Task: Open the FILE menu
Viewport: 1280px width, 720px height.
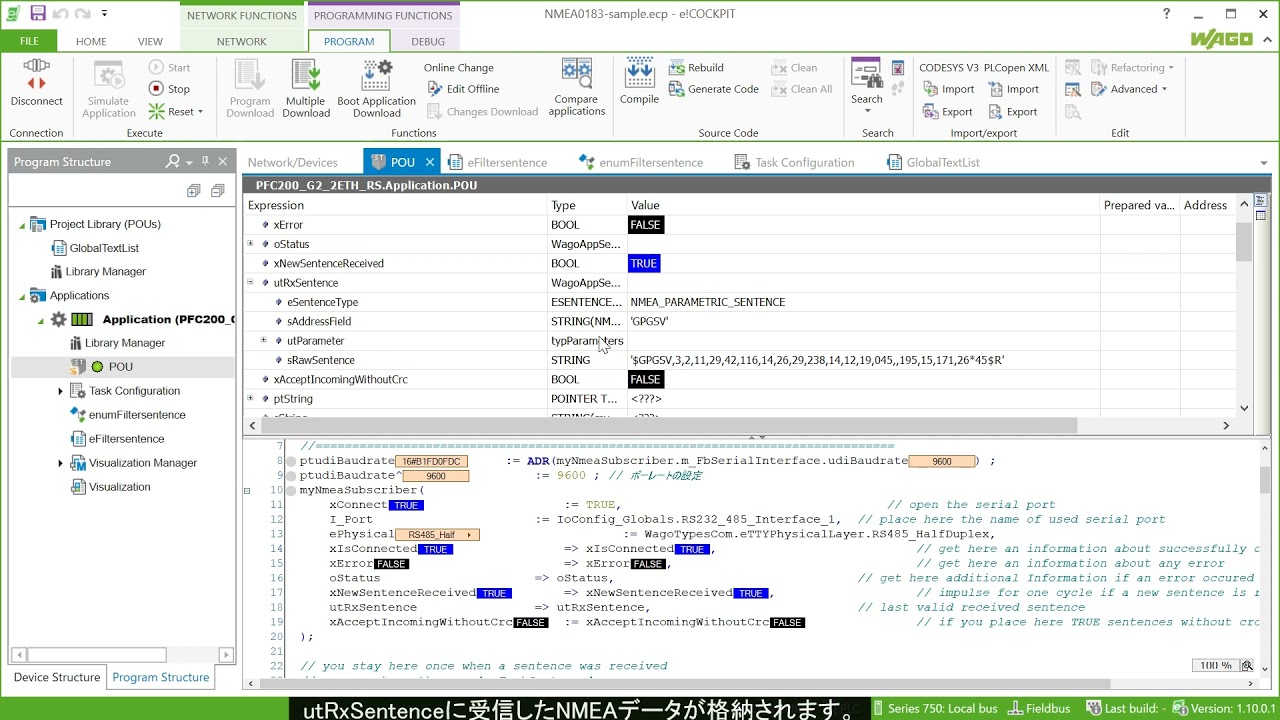Action: point(29,41)
